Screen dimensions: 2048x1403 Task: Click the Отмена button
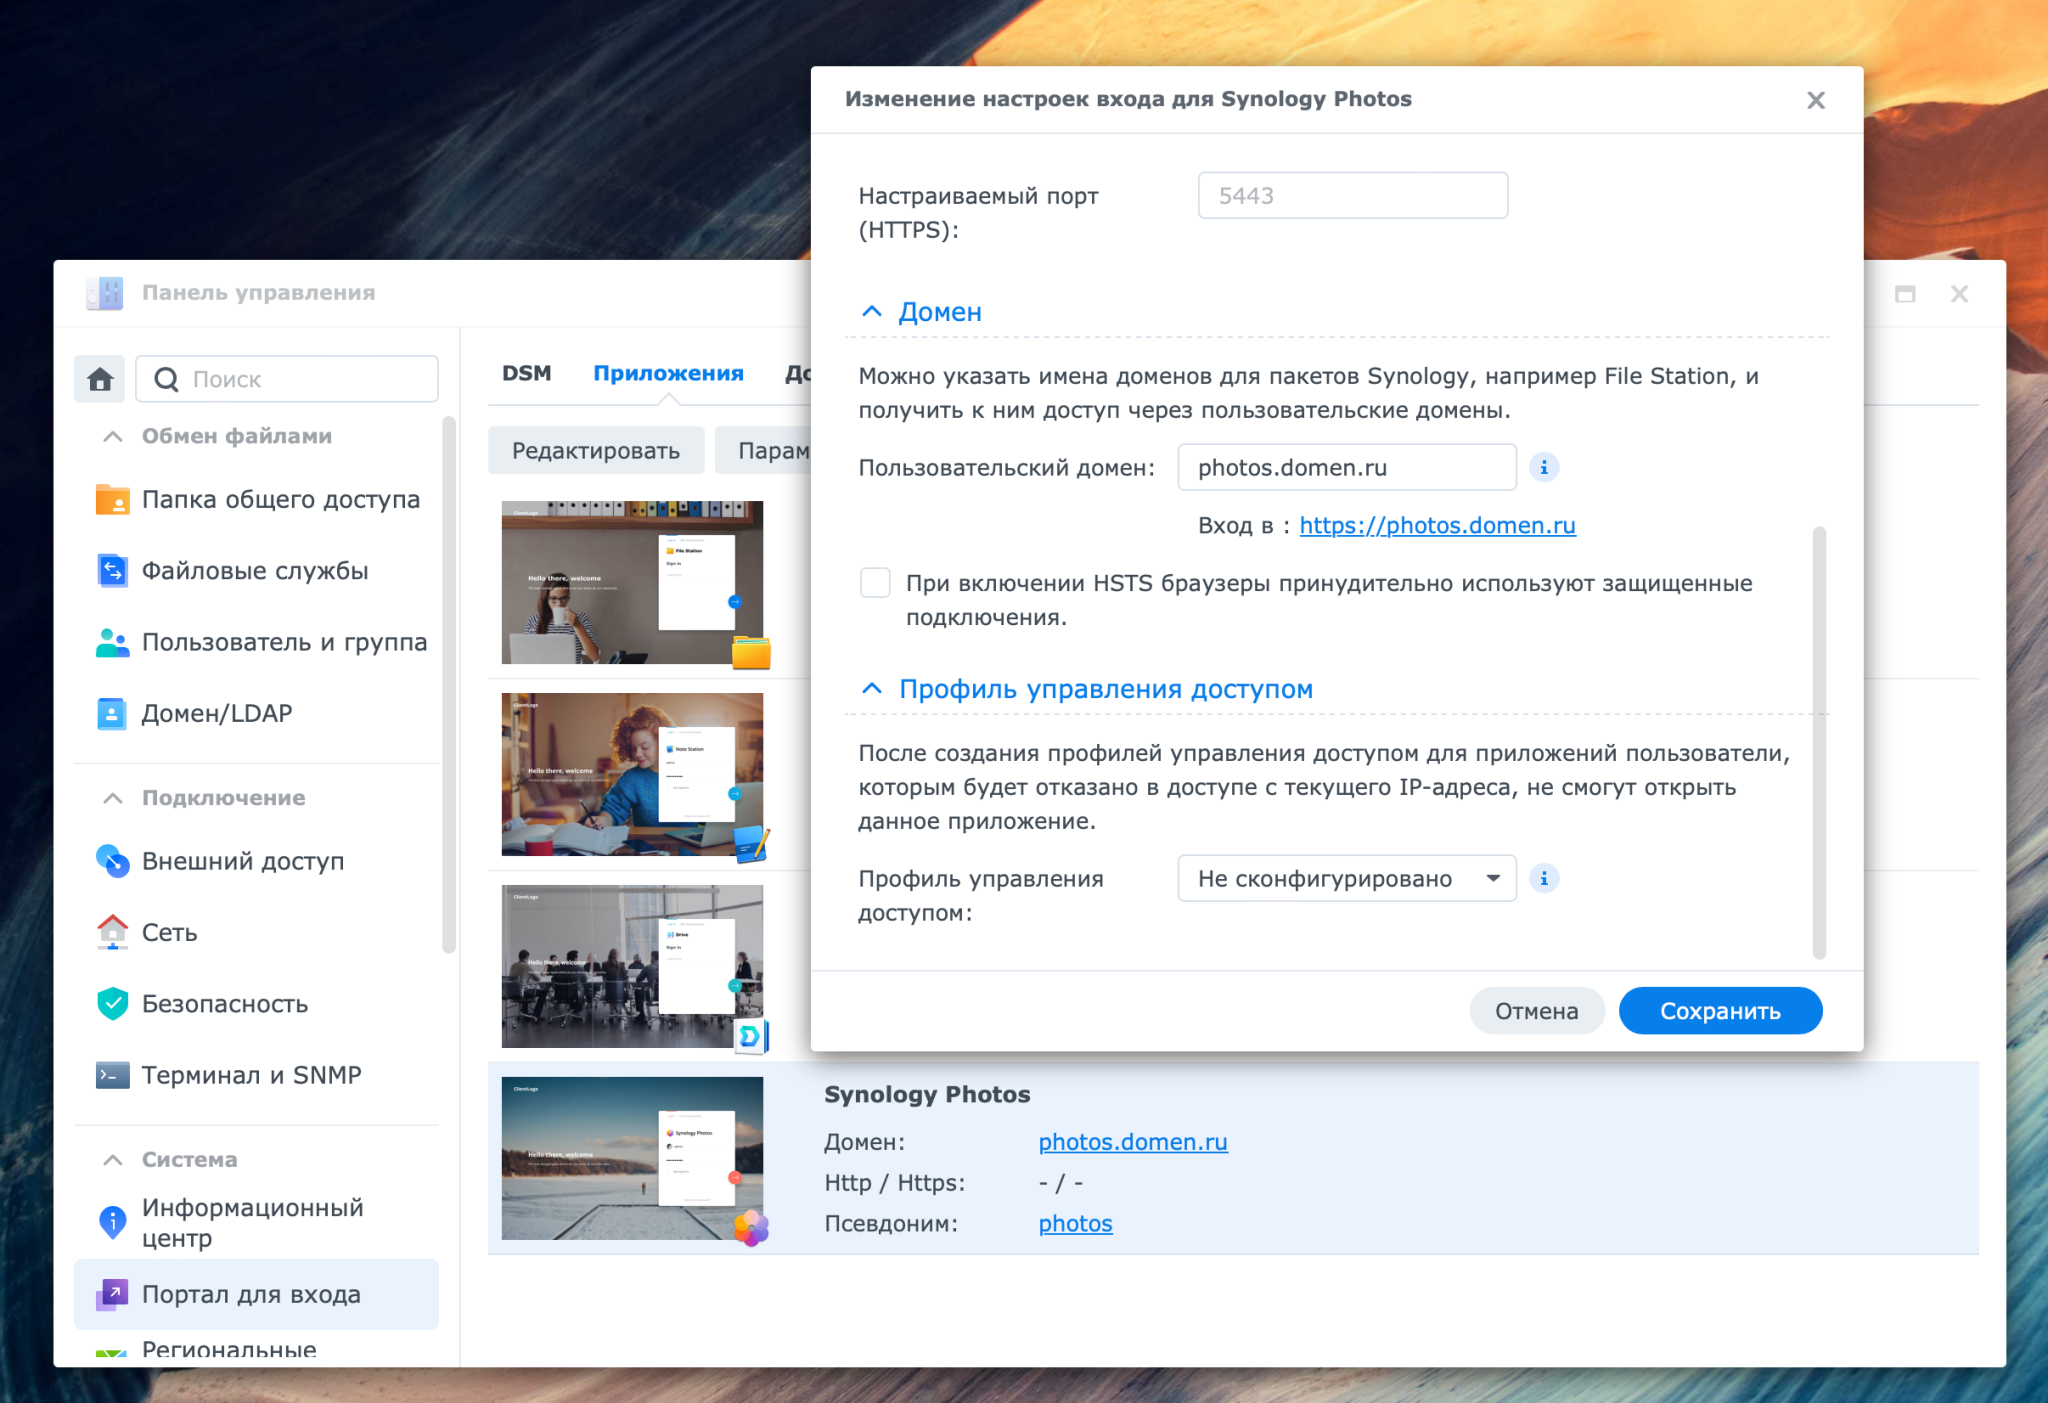[1536, 1011]
